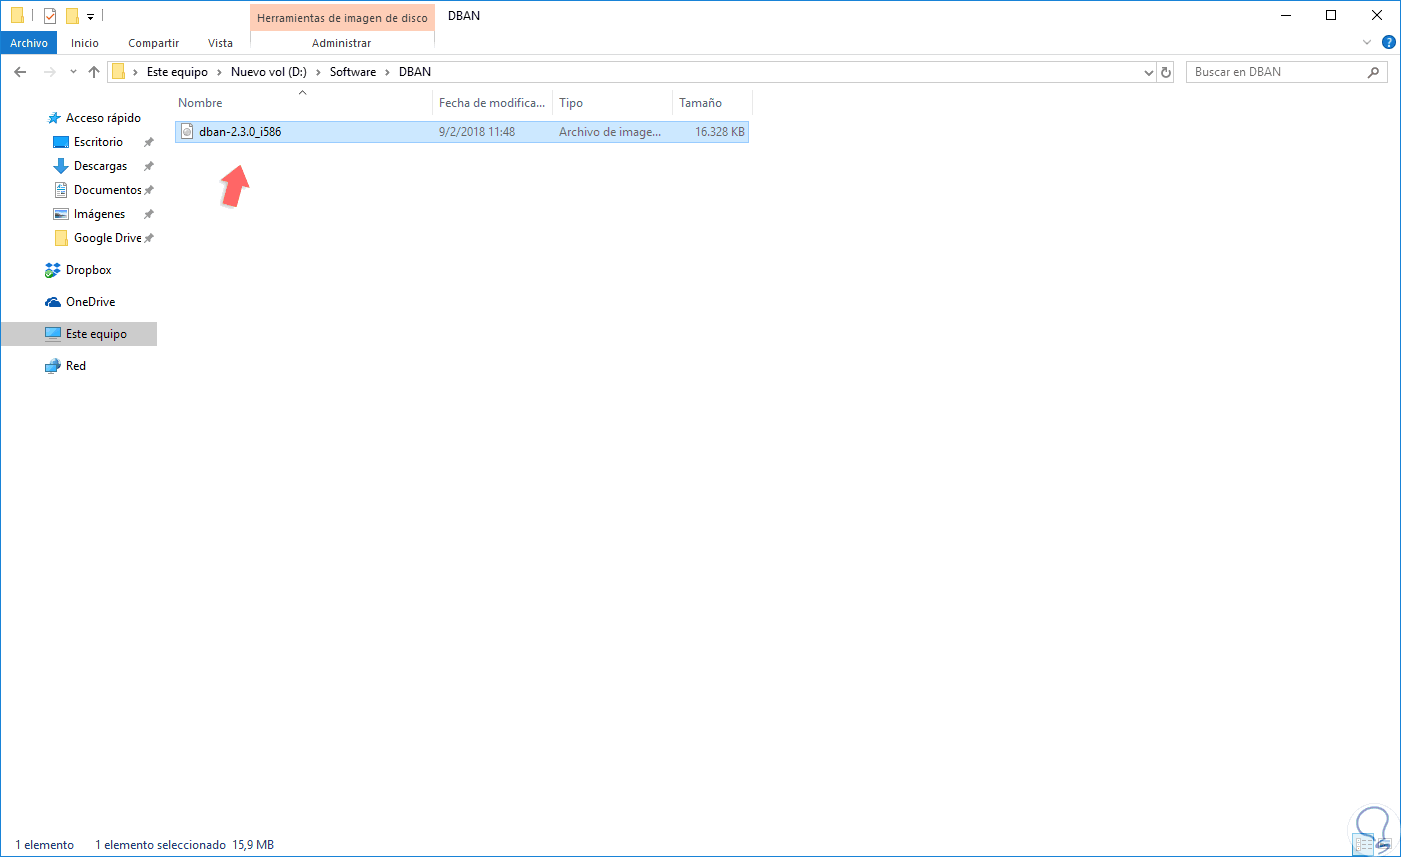Click the 16.328 KB size value

tap(720, 132)
